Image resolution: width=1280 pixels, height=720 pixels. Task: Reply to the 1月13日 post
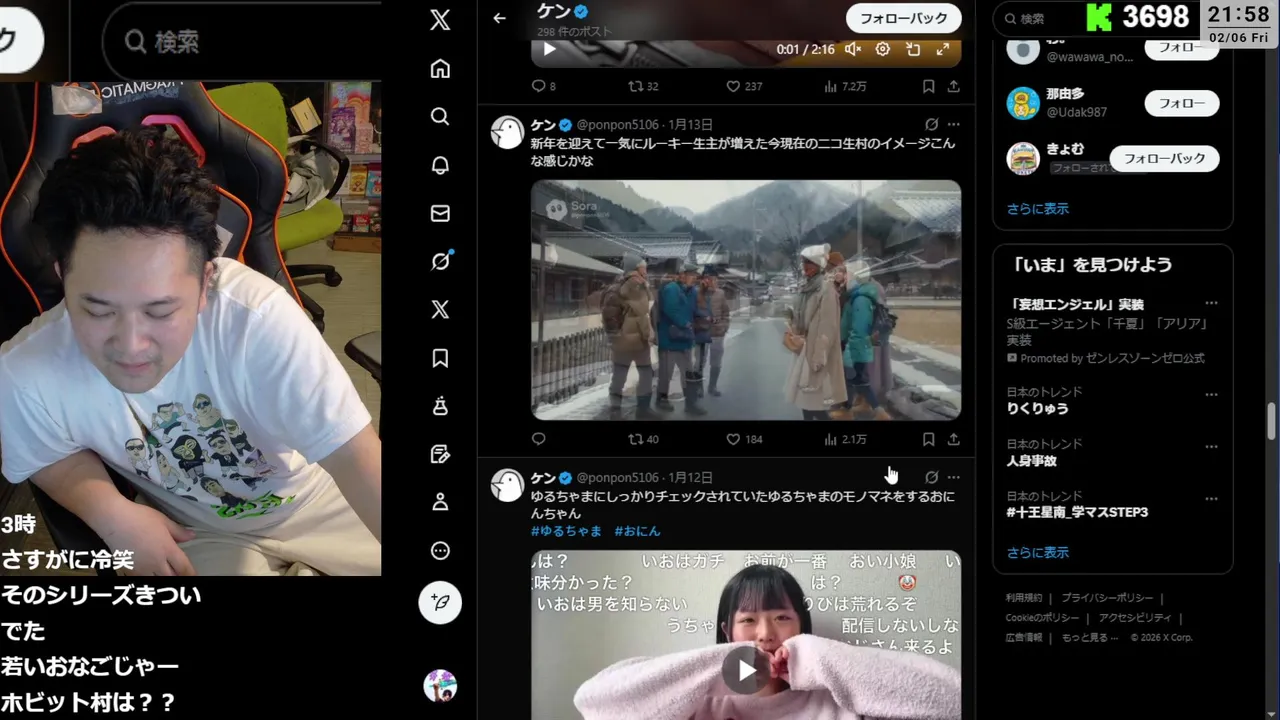pyautogui.click(x=538, y=439)
